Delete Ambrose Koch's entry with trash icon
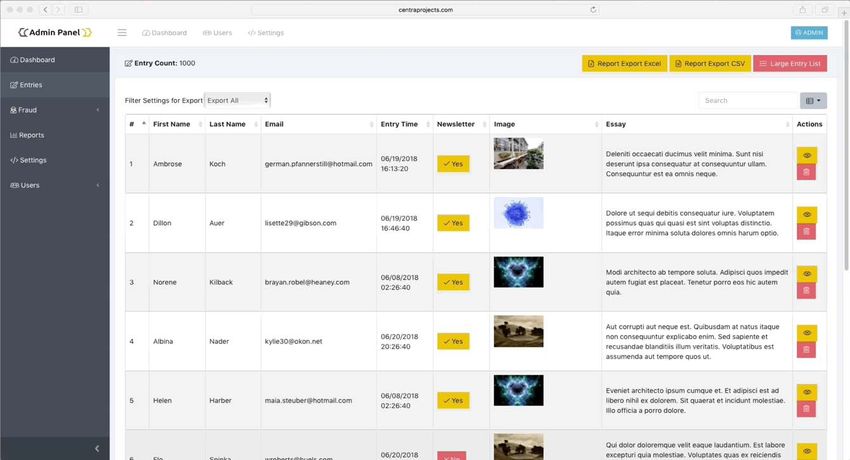This screenshot has width=850, height=460. (806, 172)
